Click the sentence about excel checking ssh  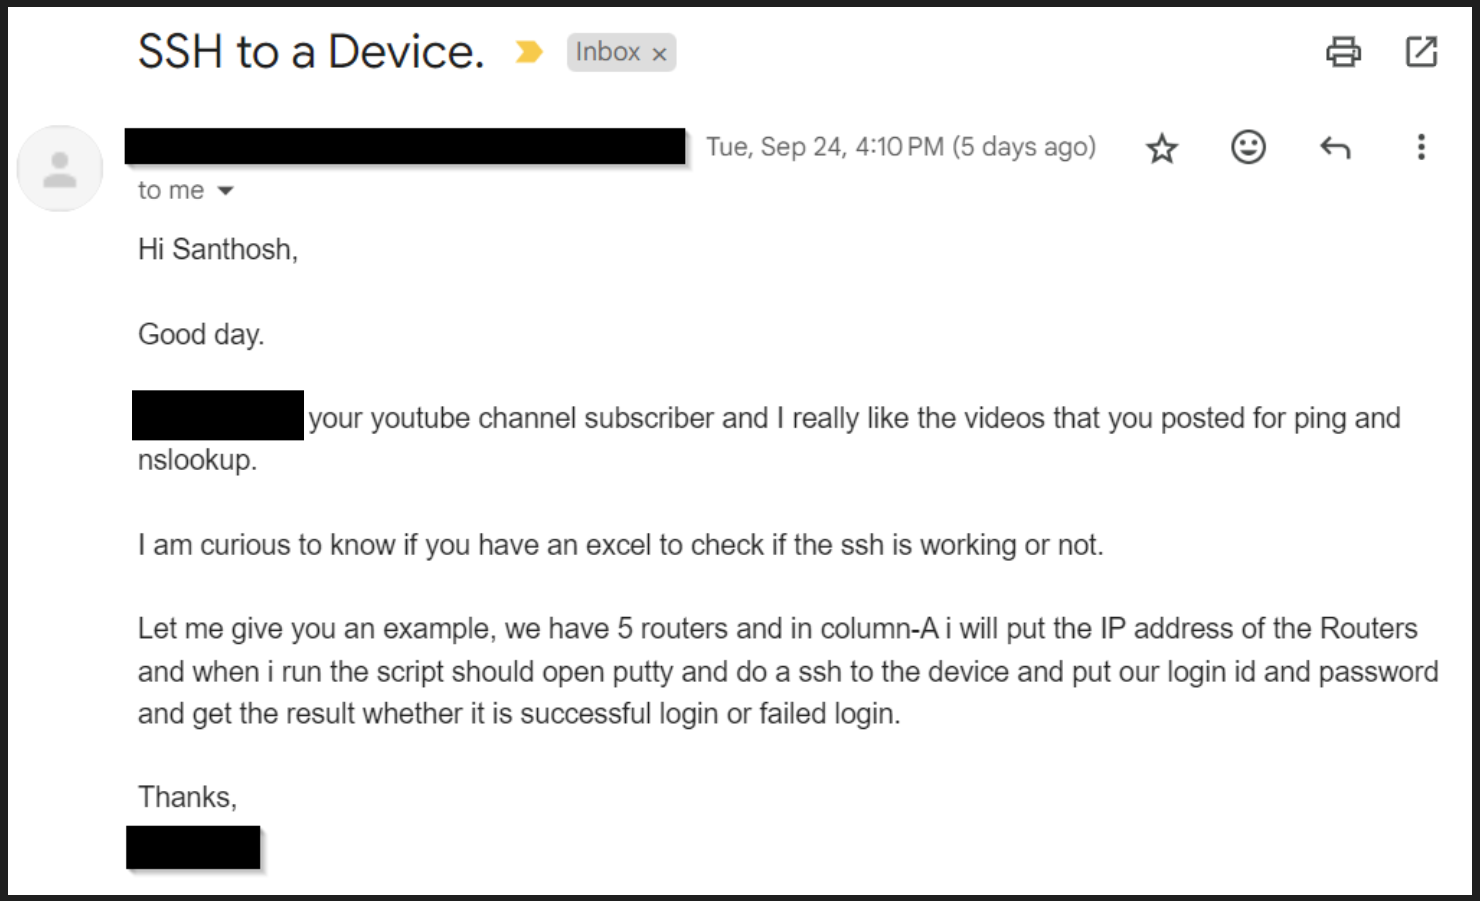(620, 545)
